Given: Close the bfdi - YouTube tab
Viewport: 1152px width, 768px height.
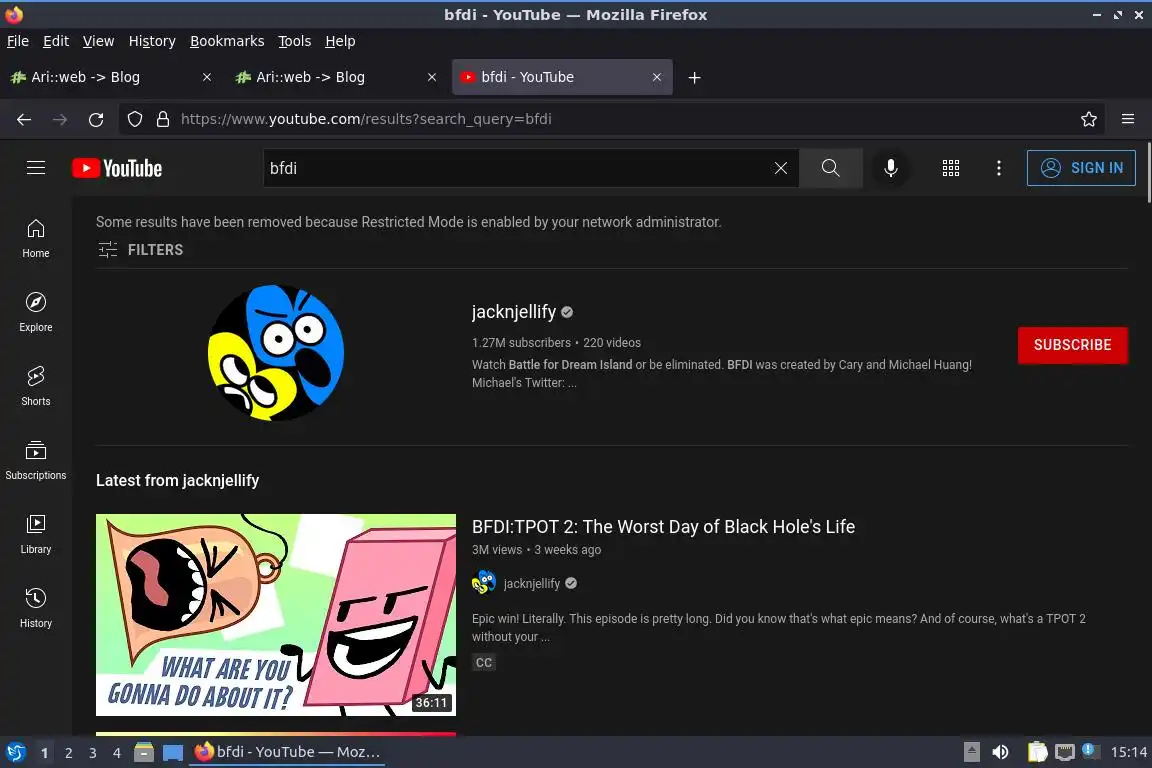Looking at the screenshot, I should [657, 77].
